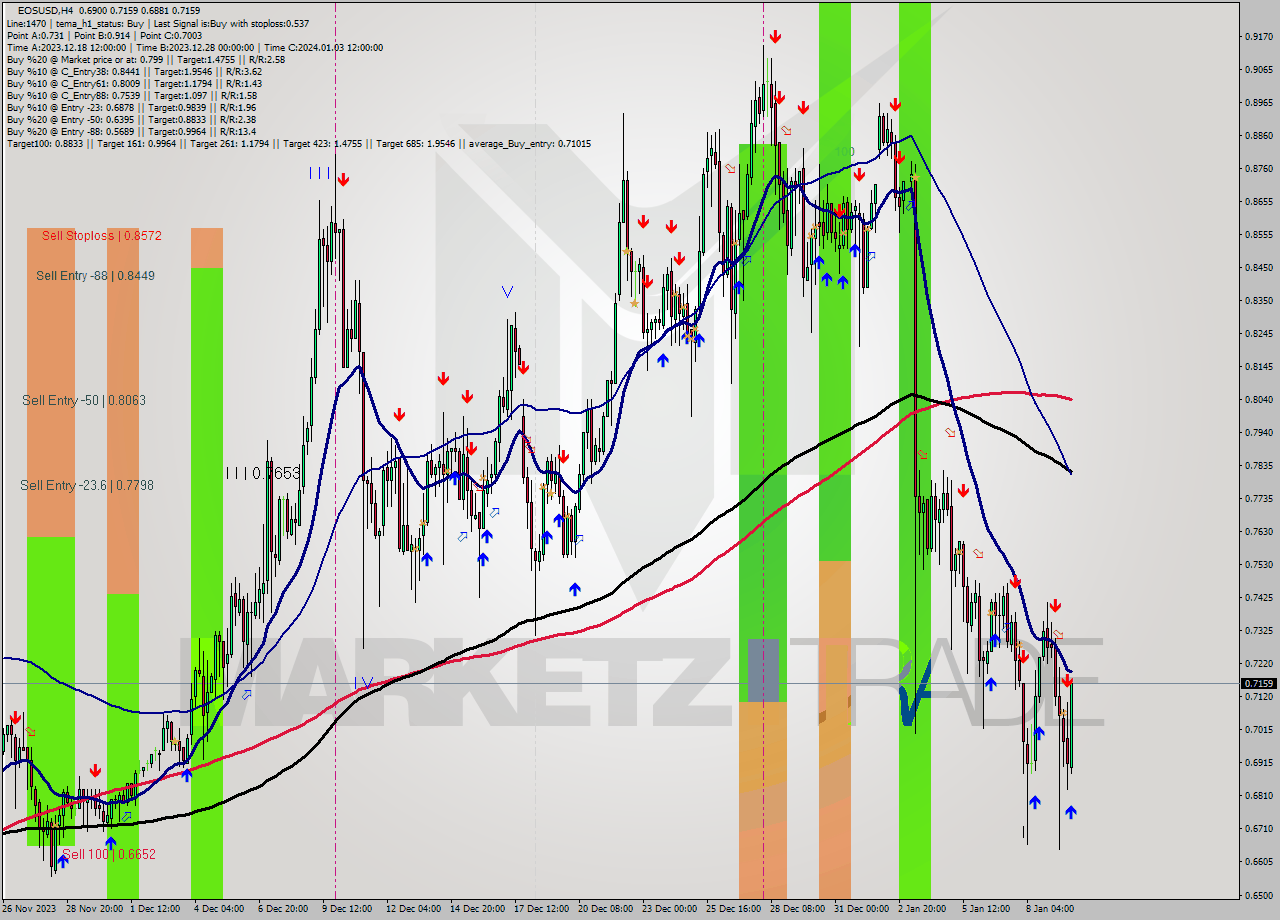This screenshot has height=920, width=1280.
Task: Click the 0.7015 price axis label
Action: pos(1259,730)
